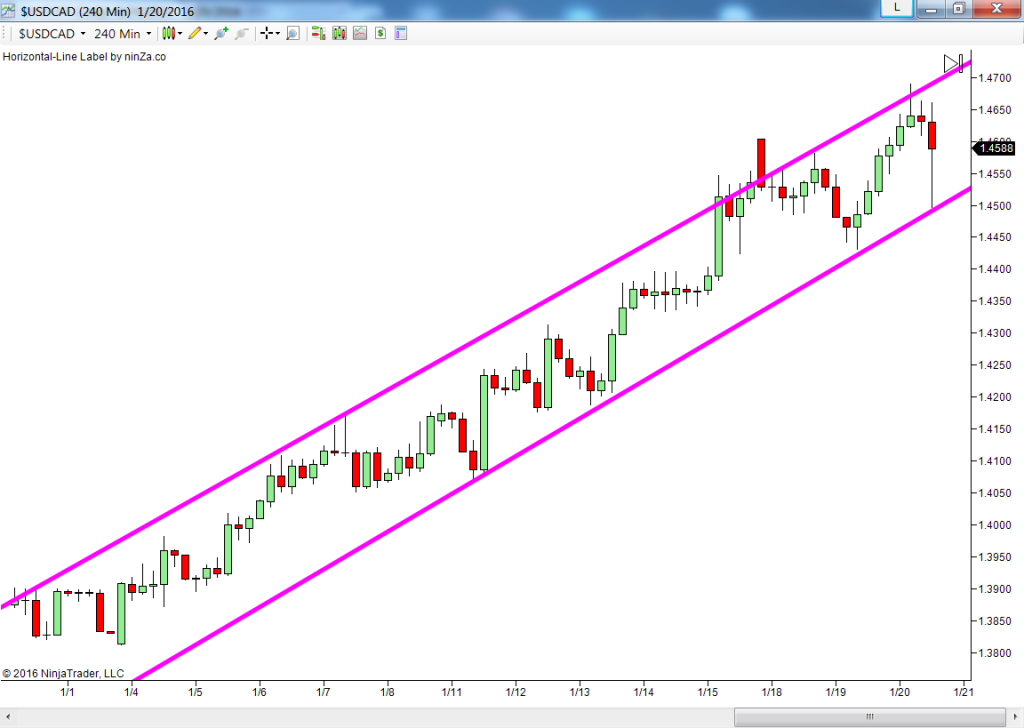Open the Strategies dollar icon
1024x728 pixels.
click(x=381, y=33)
